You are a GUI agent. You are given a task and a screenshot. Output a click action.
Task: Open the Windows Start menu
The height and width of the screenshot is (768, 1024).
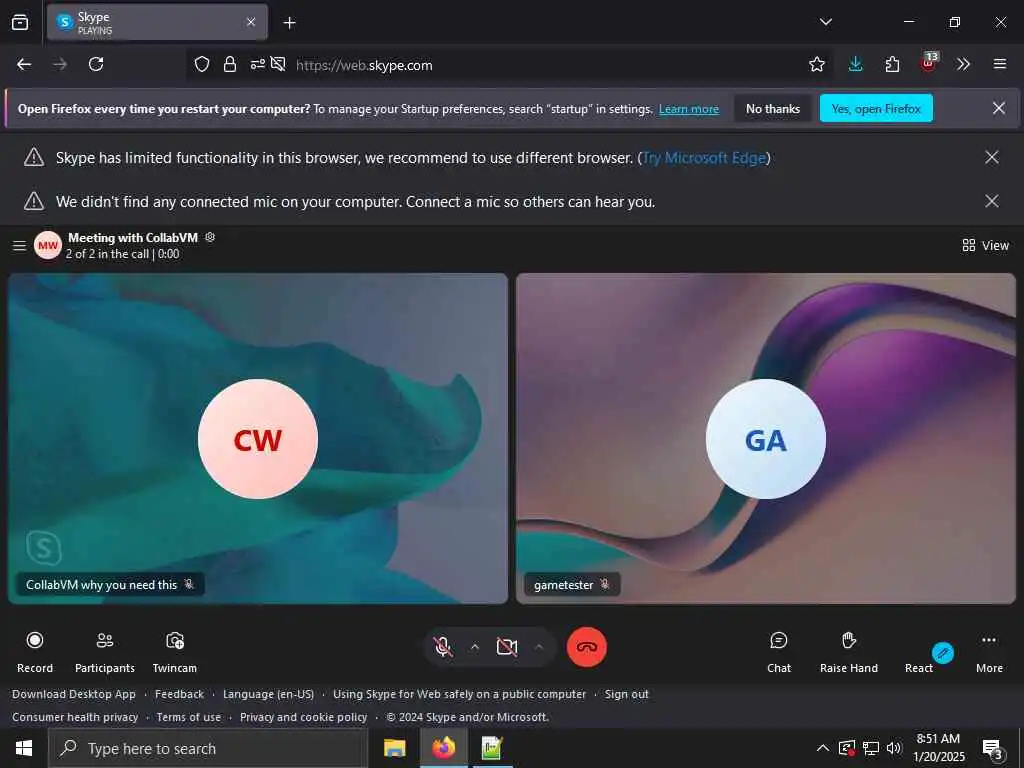[24, 748]
